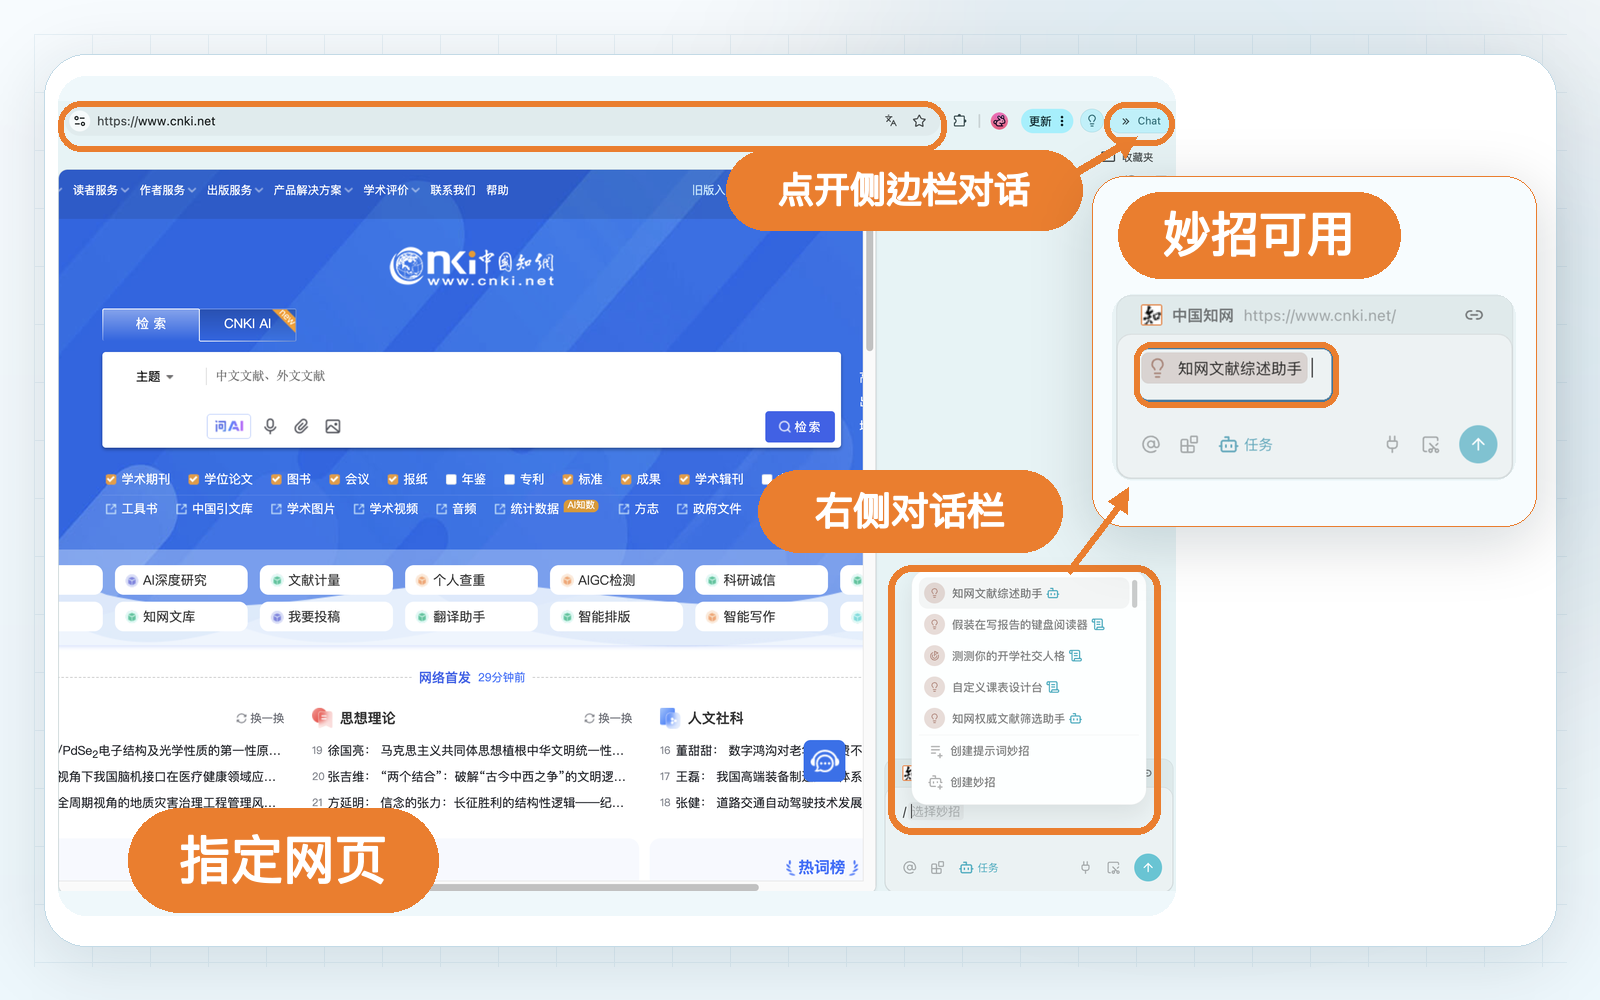Expand the 读者服务 dropdown menu
1600x1000 pixels.
101,190
